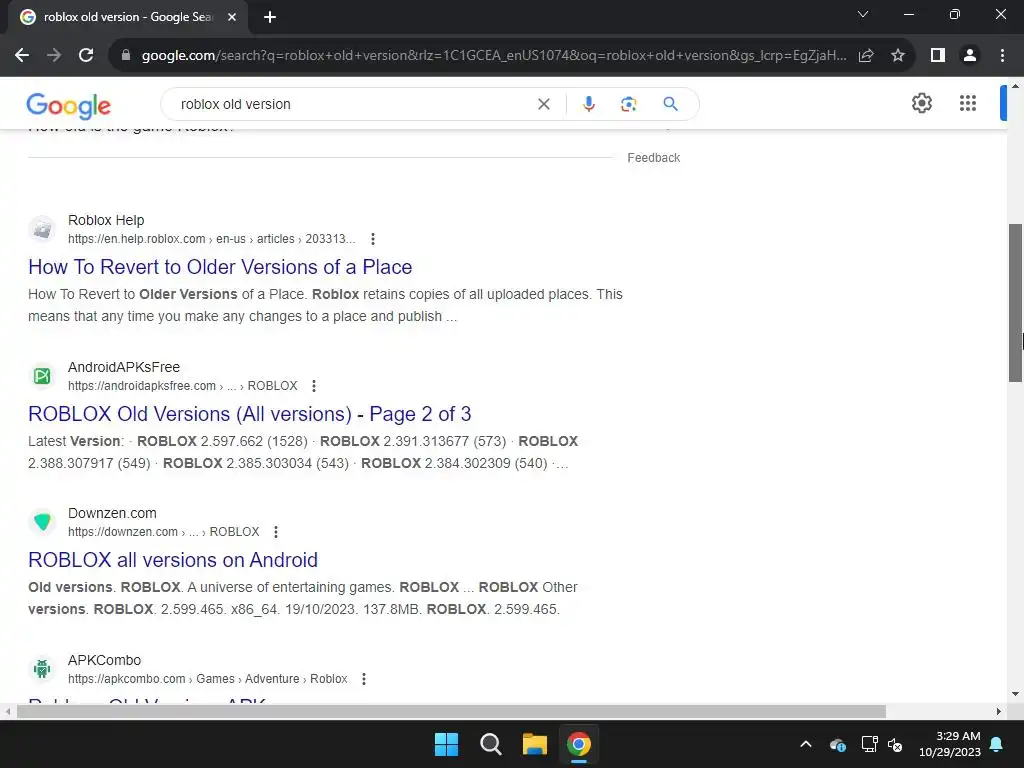The image size is (1024, 768).
Task: Go to the Google homepage via logo
Action: coord(69,105)
